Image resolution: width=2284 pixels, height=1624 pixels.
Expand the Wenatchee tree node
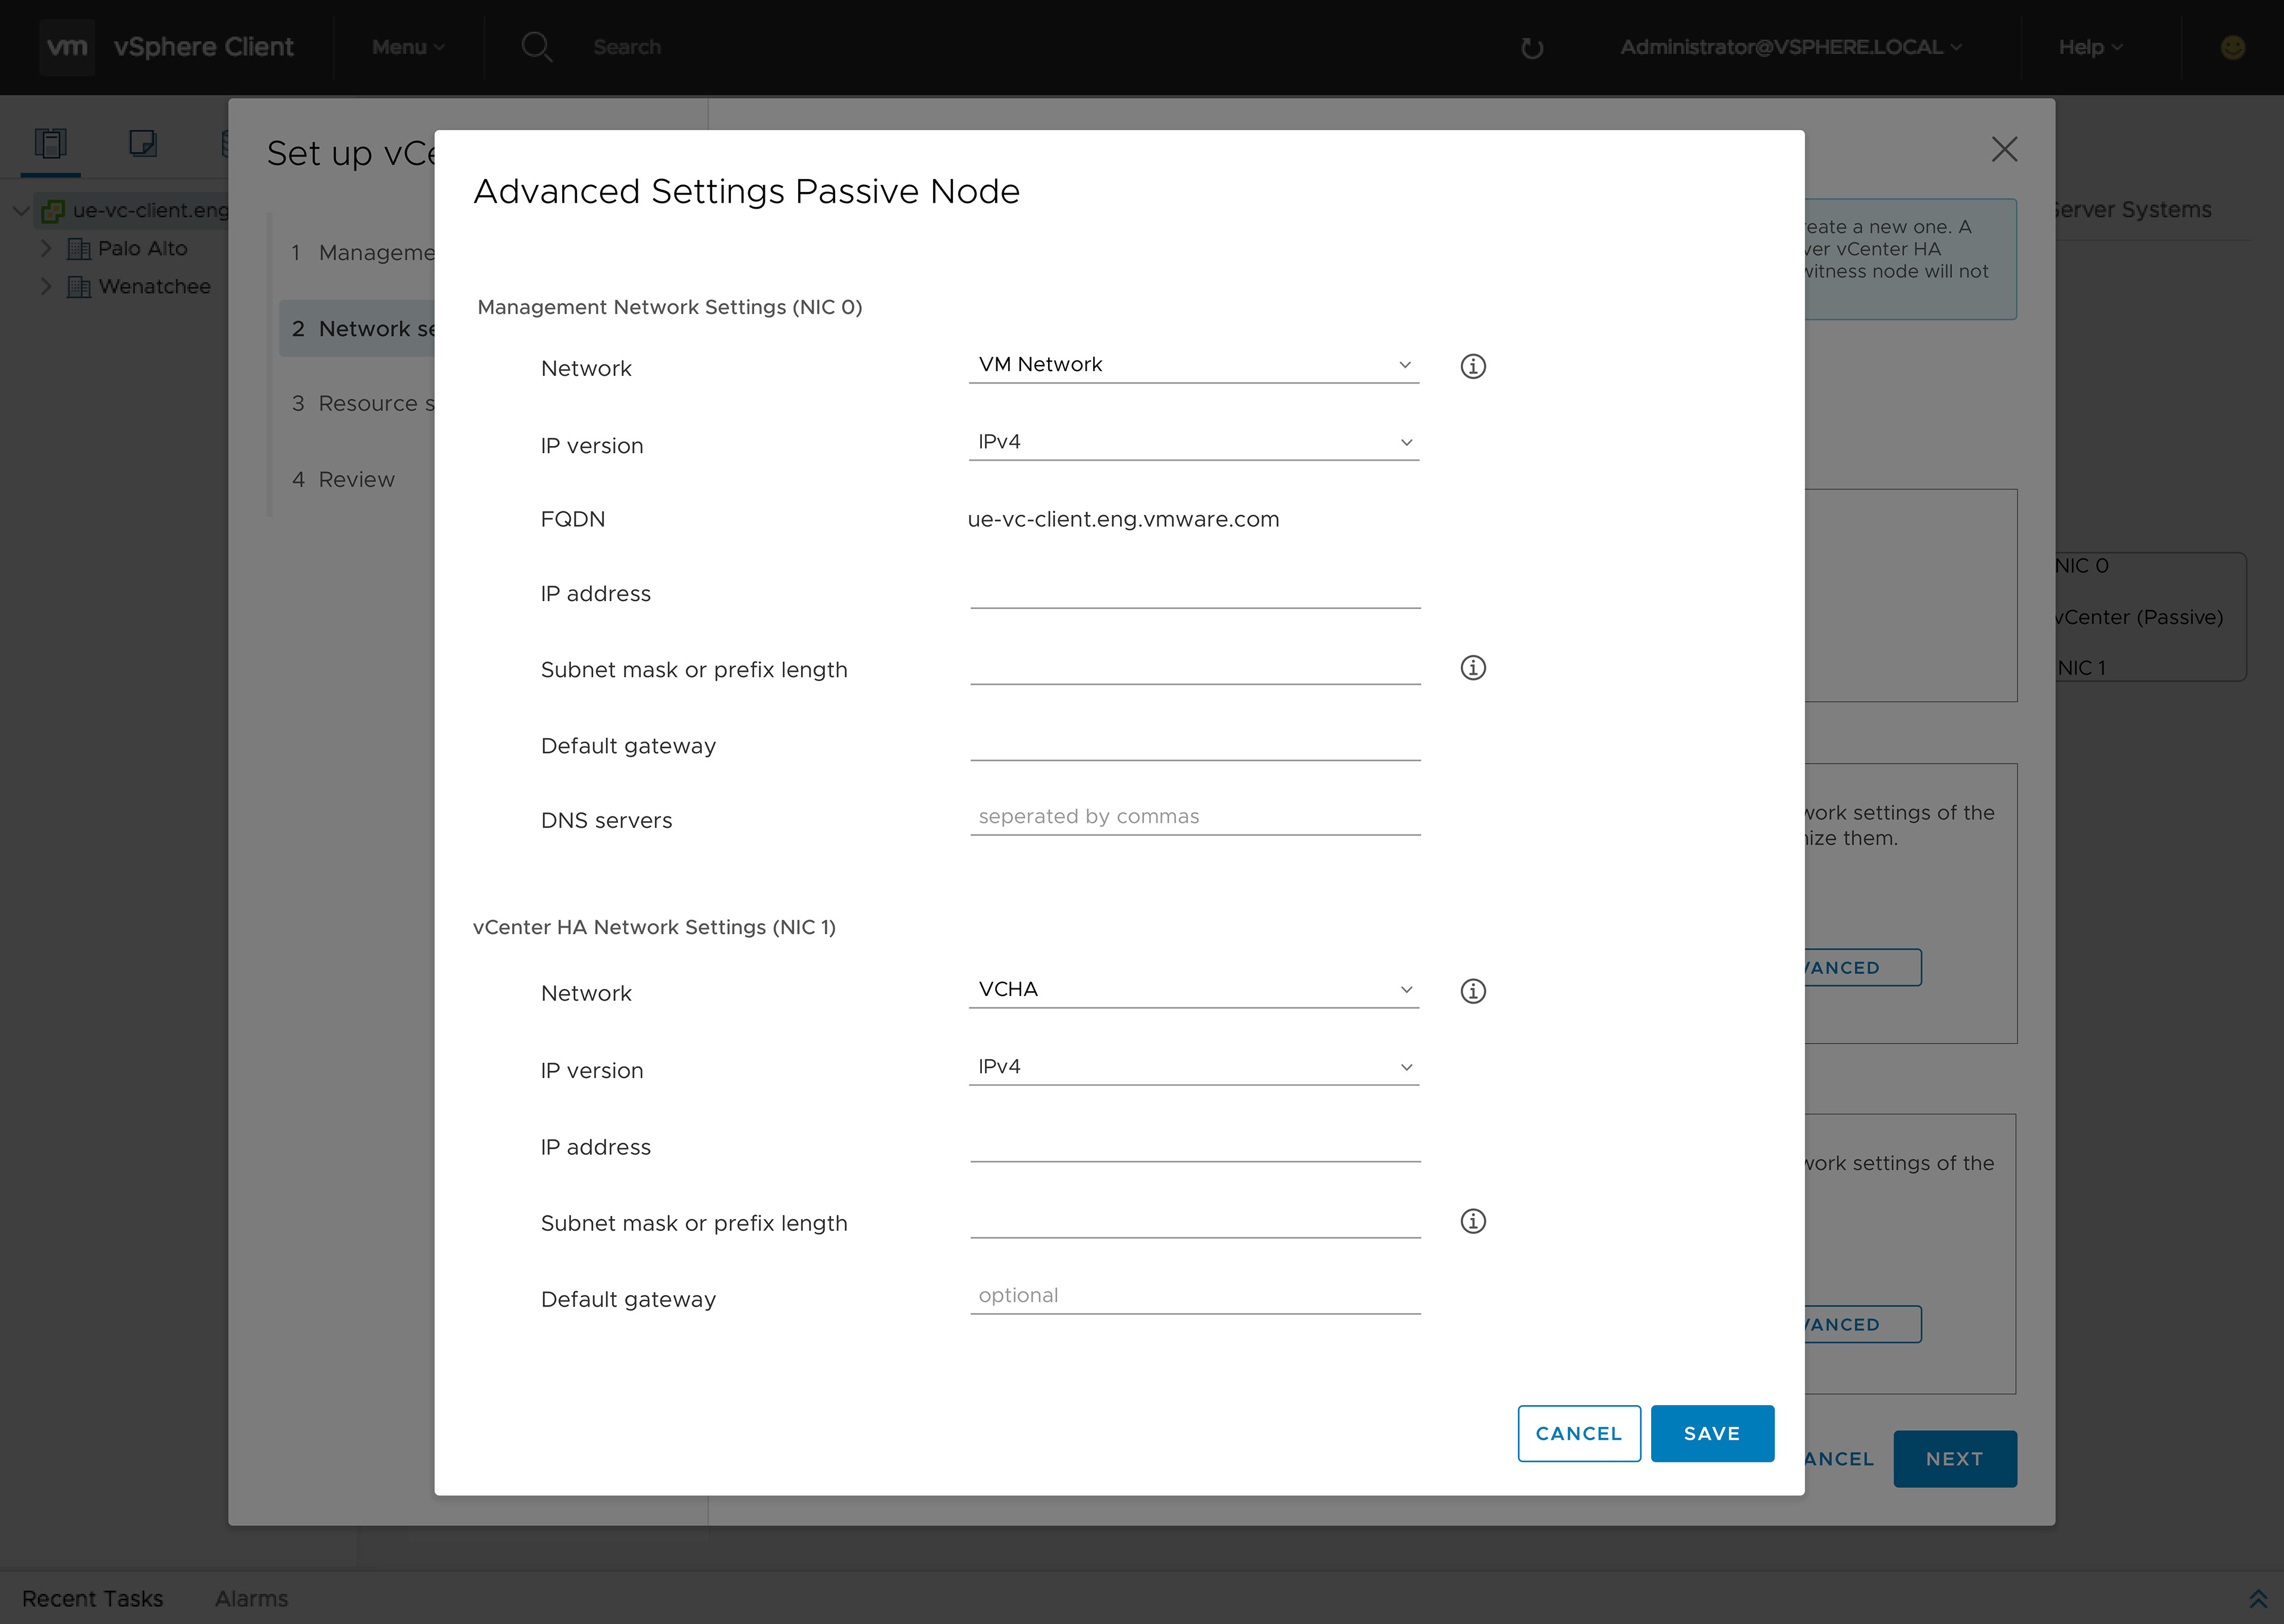pyautogui.click(x=45, y=286)
